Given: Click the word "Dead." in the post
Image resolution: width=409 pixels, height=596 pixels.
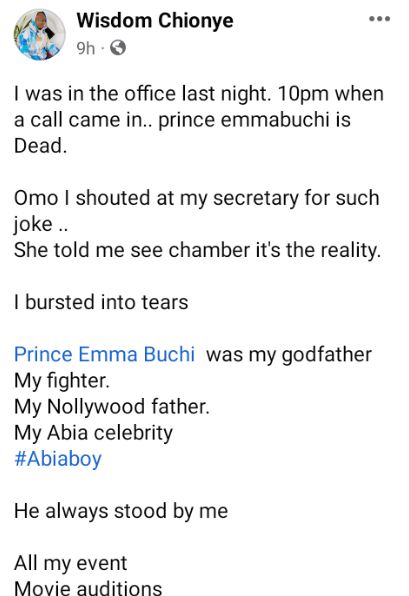Looking at the screenshot, I should [x=41, y=146].
